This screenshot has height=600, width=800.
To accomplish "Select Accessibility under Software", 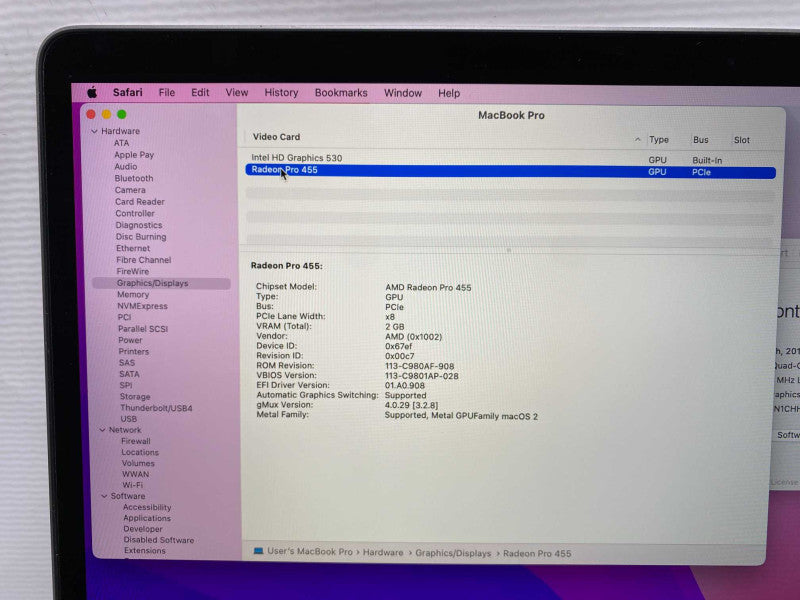I will click(x=147, y=507).
